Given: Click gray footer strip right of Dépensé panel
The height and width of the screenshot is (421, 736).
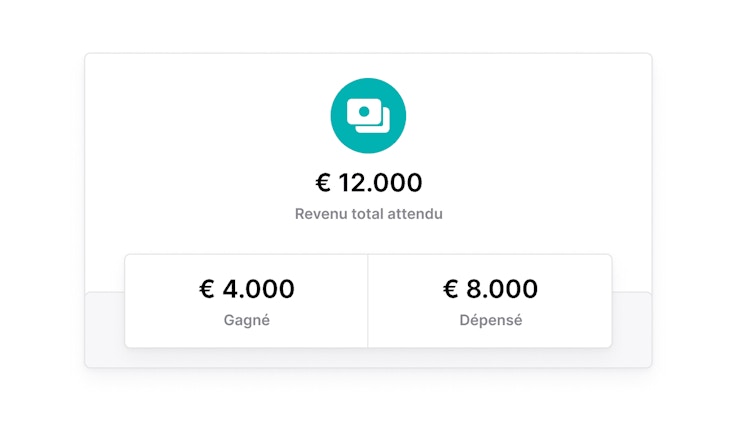Looking at the screenshot, I should (632, 330).
